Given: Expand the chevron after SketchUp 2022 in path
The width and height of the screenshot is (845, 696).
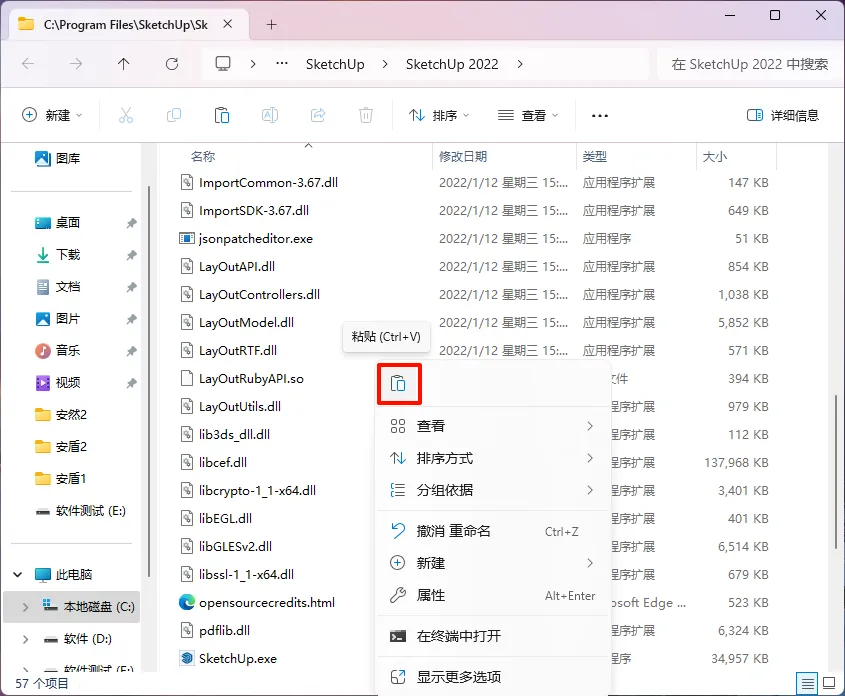Looking at the screenshot, I should click(520, 64).
